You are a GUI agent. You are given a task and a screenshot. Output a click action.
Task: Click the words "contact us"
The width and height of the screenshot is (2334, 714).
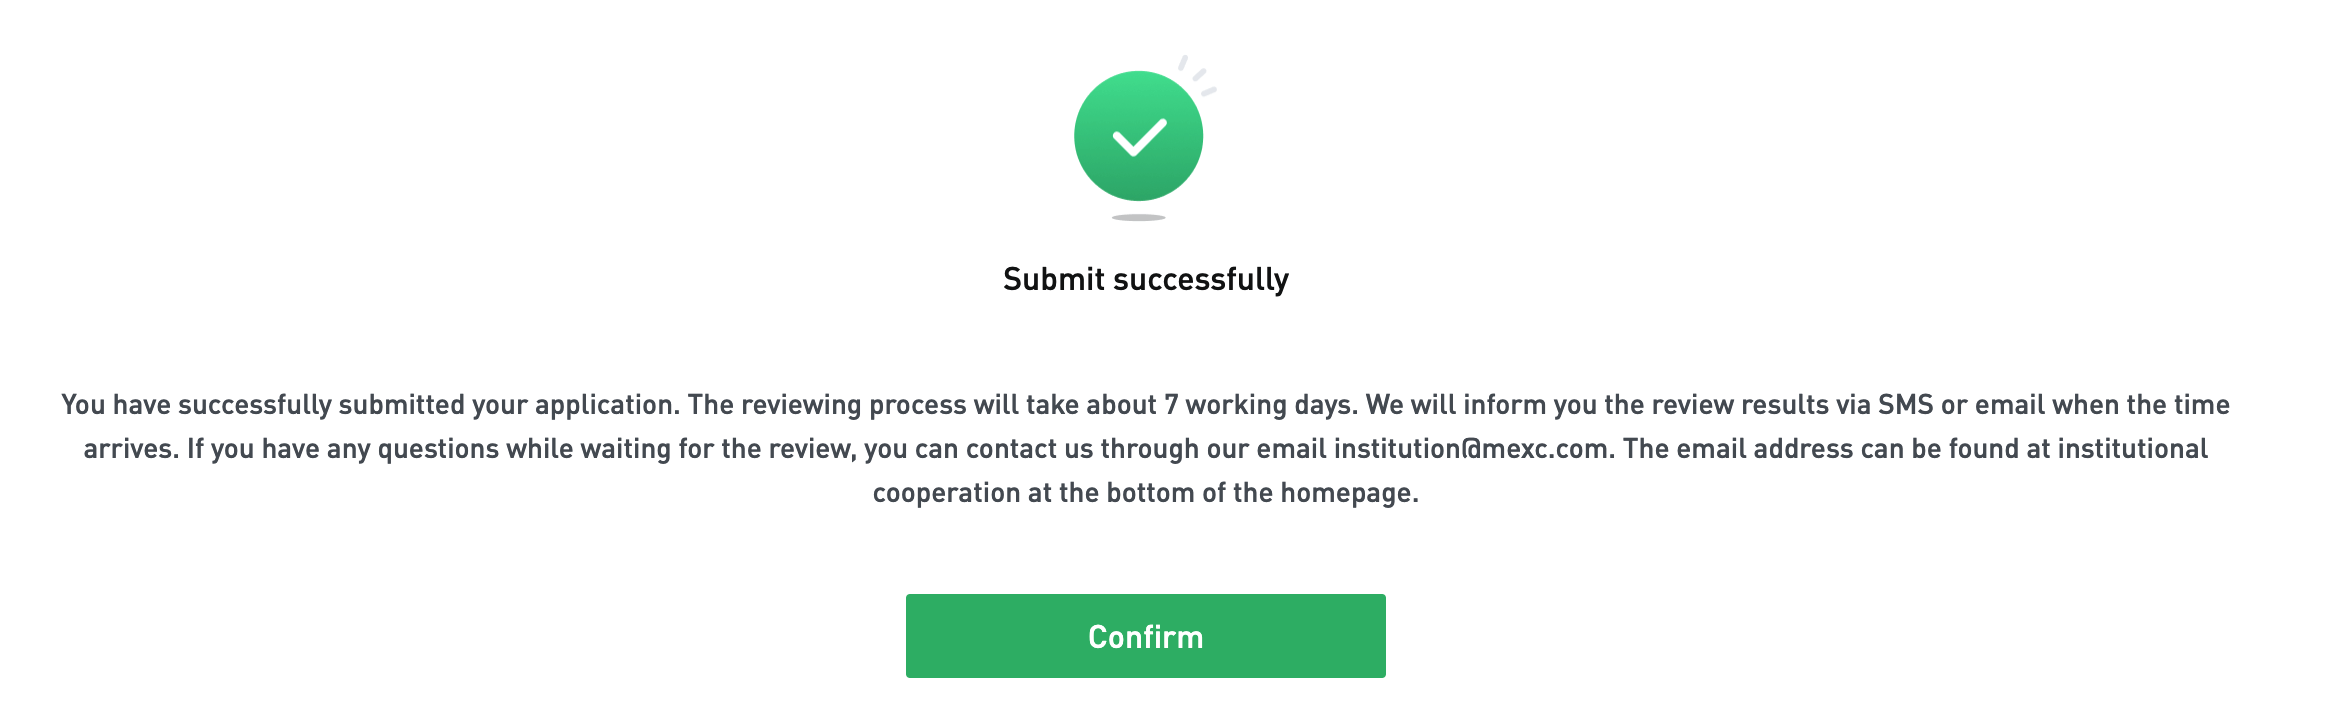pyautogui.click(x=1029, y=449)
